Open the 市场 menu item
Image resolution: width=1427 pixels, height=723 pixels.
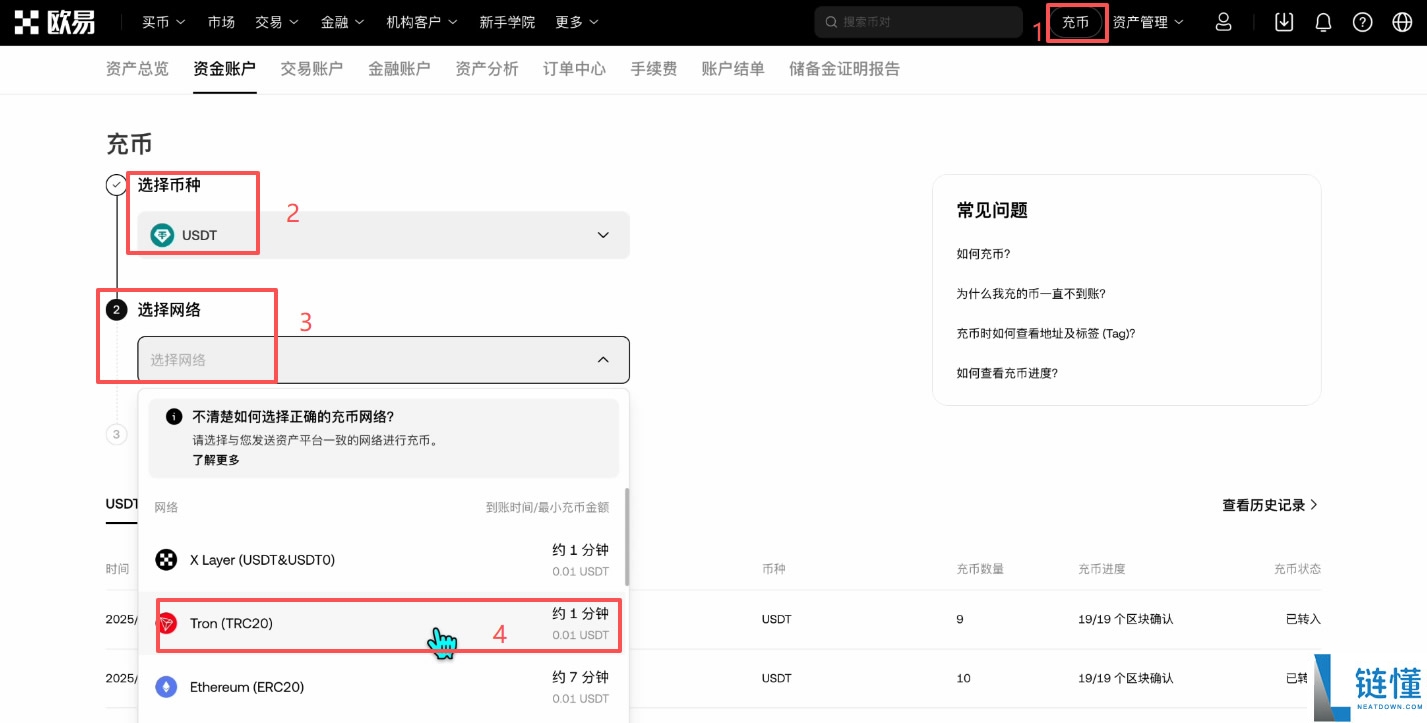pos(221,22)
